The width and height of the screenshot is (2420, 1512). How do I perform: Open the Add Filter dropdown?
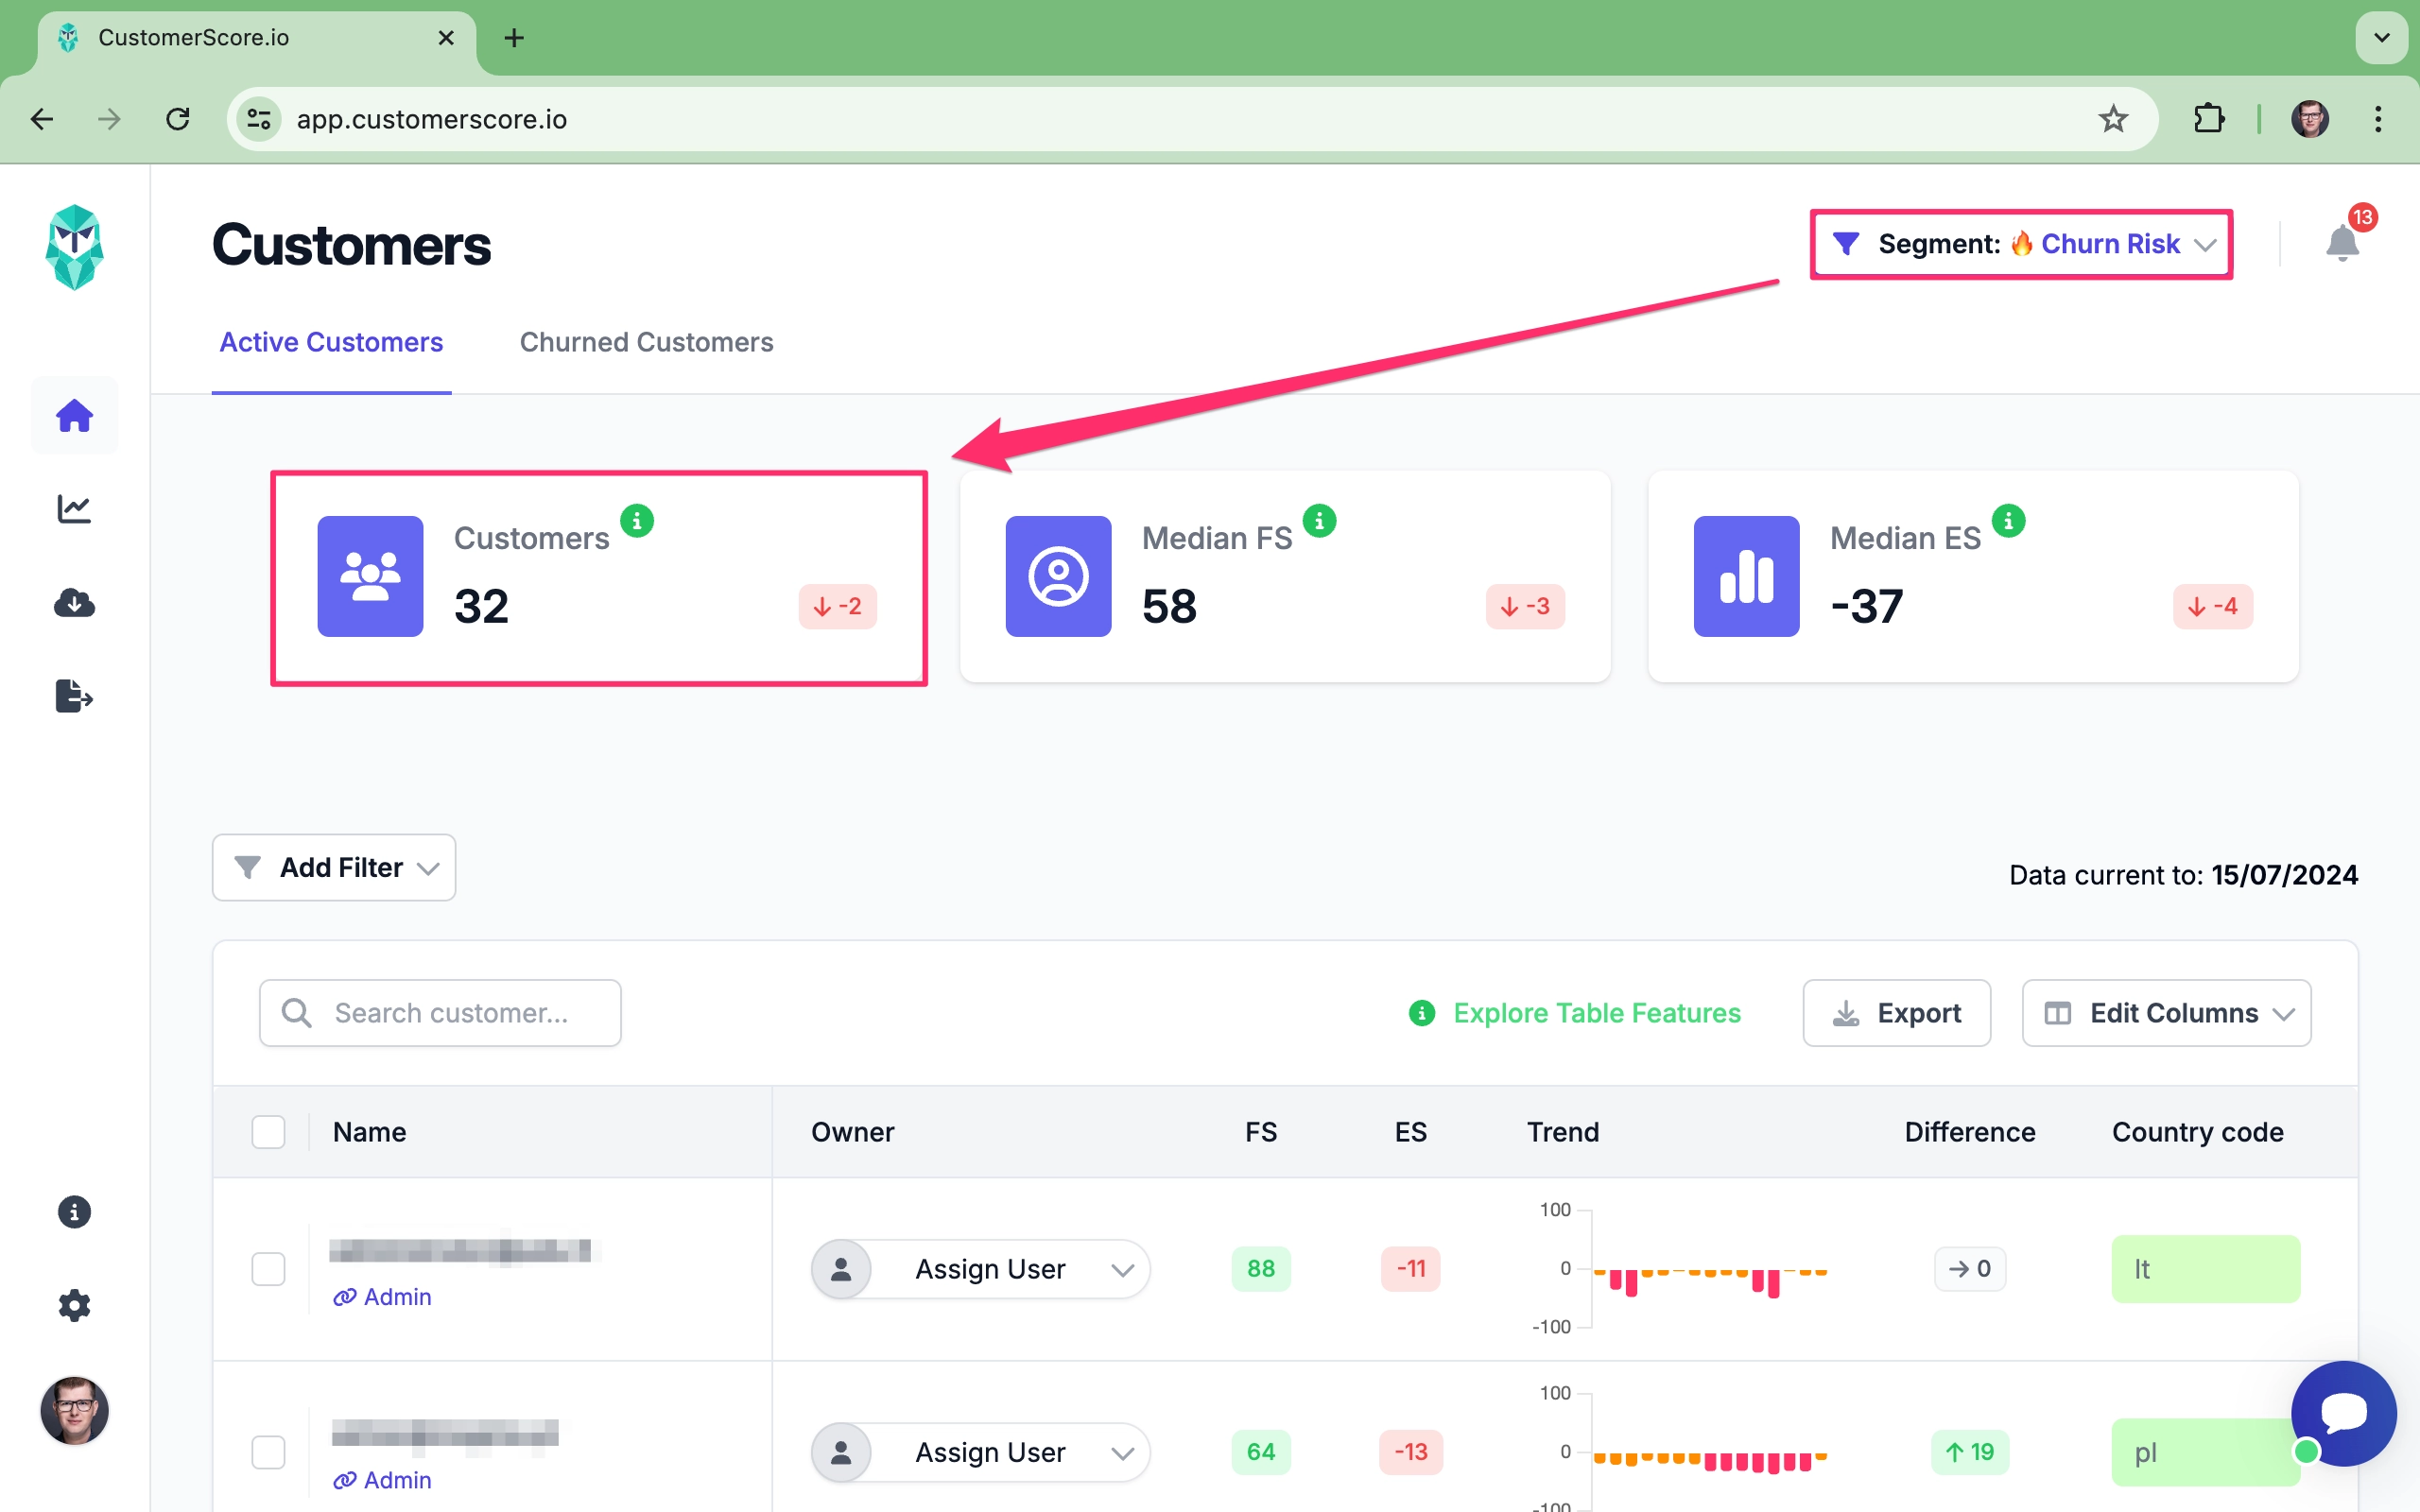(x=334, y=867)
